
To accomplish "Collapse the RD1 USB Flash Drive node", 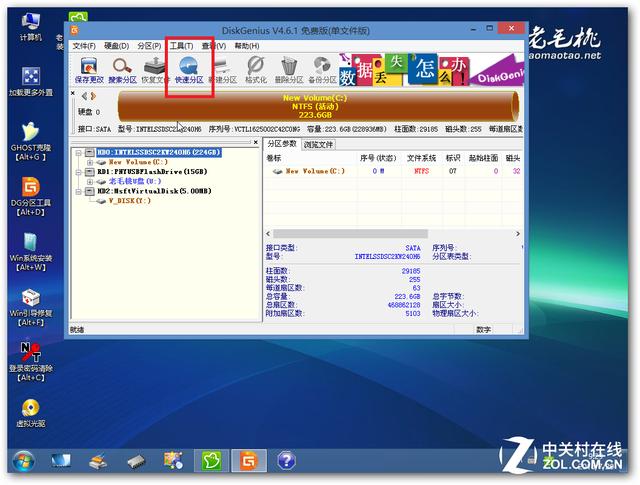I will click(78, 172).
